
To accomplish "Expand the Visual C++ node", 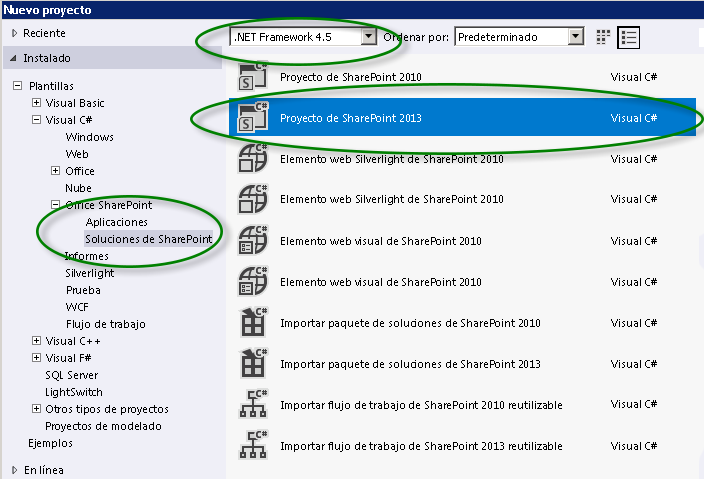I will tap(36, 341).
